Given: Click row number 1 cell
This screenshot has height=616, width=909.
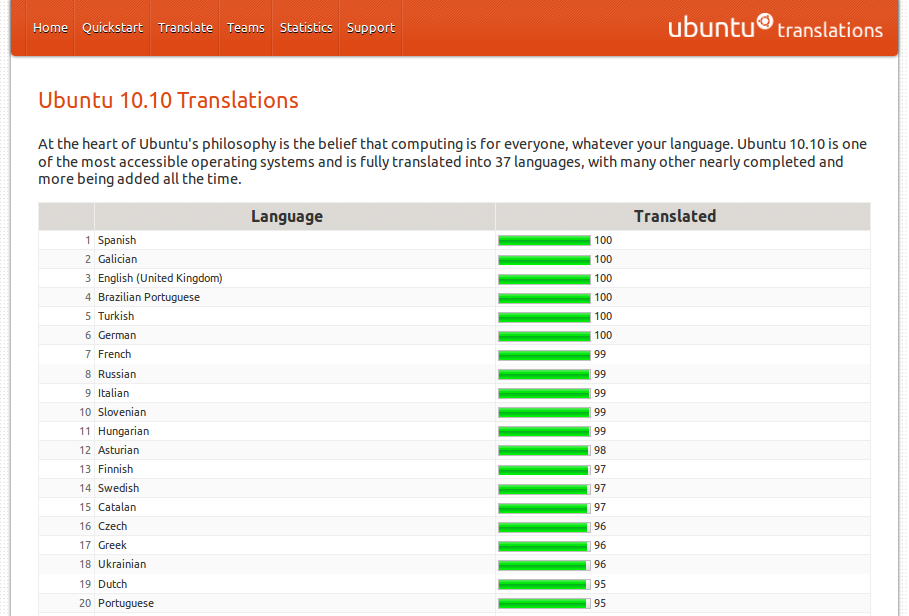Looking at the screenshot, I should pos(67,240).
